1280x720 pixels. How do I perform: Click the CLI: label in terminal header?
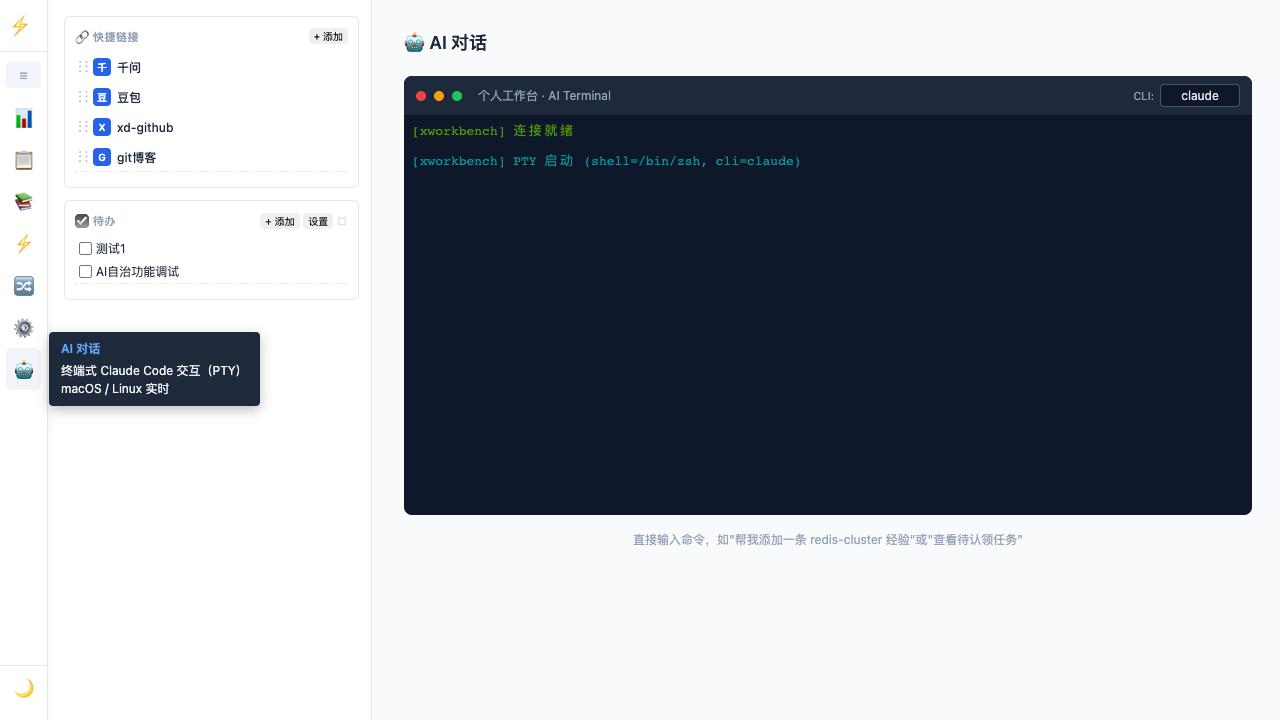1143,96
